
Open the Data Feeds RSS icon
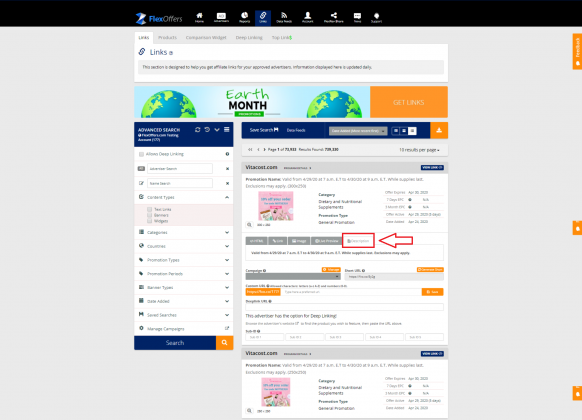[x=284, y=17]
